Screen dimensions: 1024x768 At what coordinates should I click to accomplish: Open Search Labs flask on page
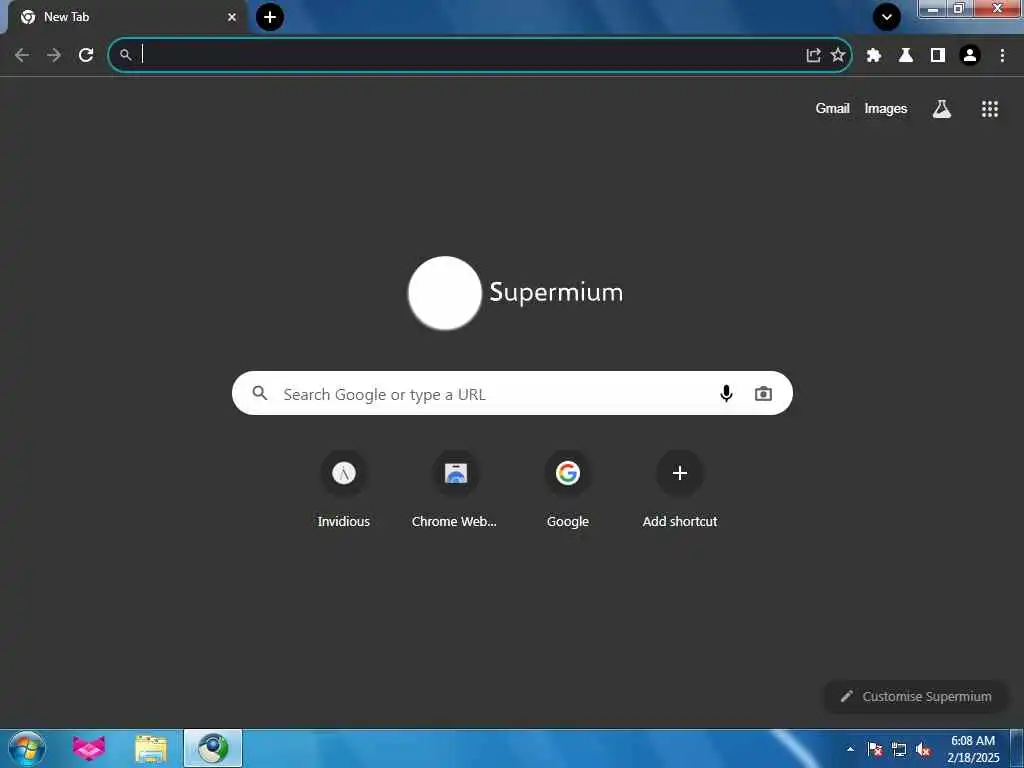pos(942,109)
